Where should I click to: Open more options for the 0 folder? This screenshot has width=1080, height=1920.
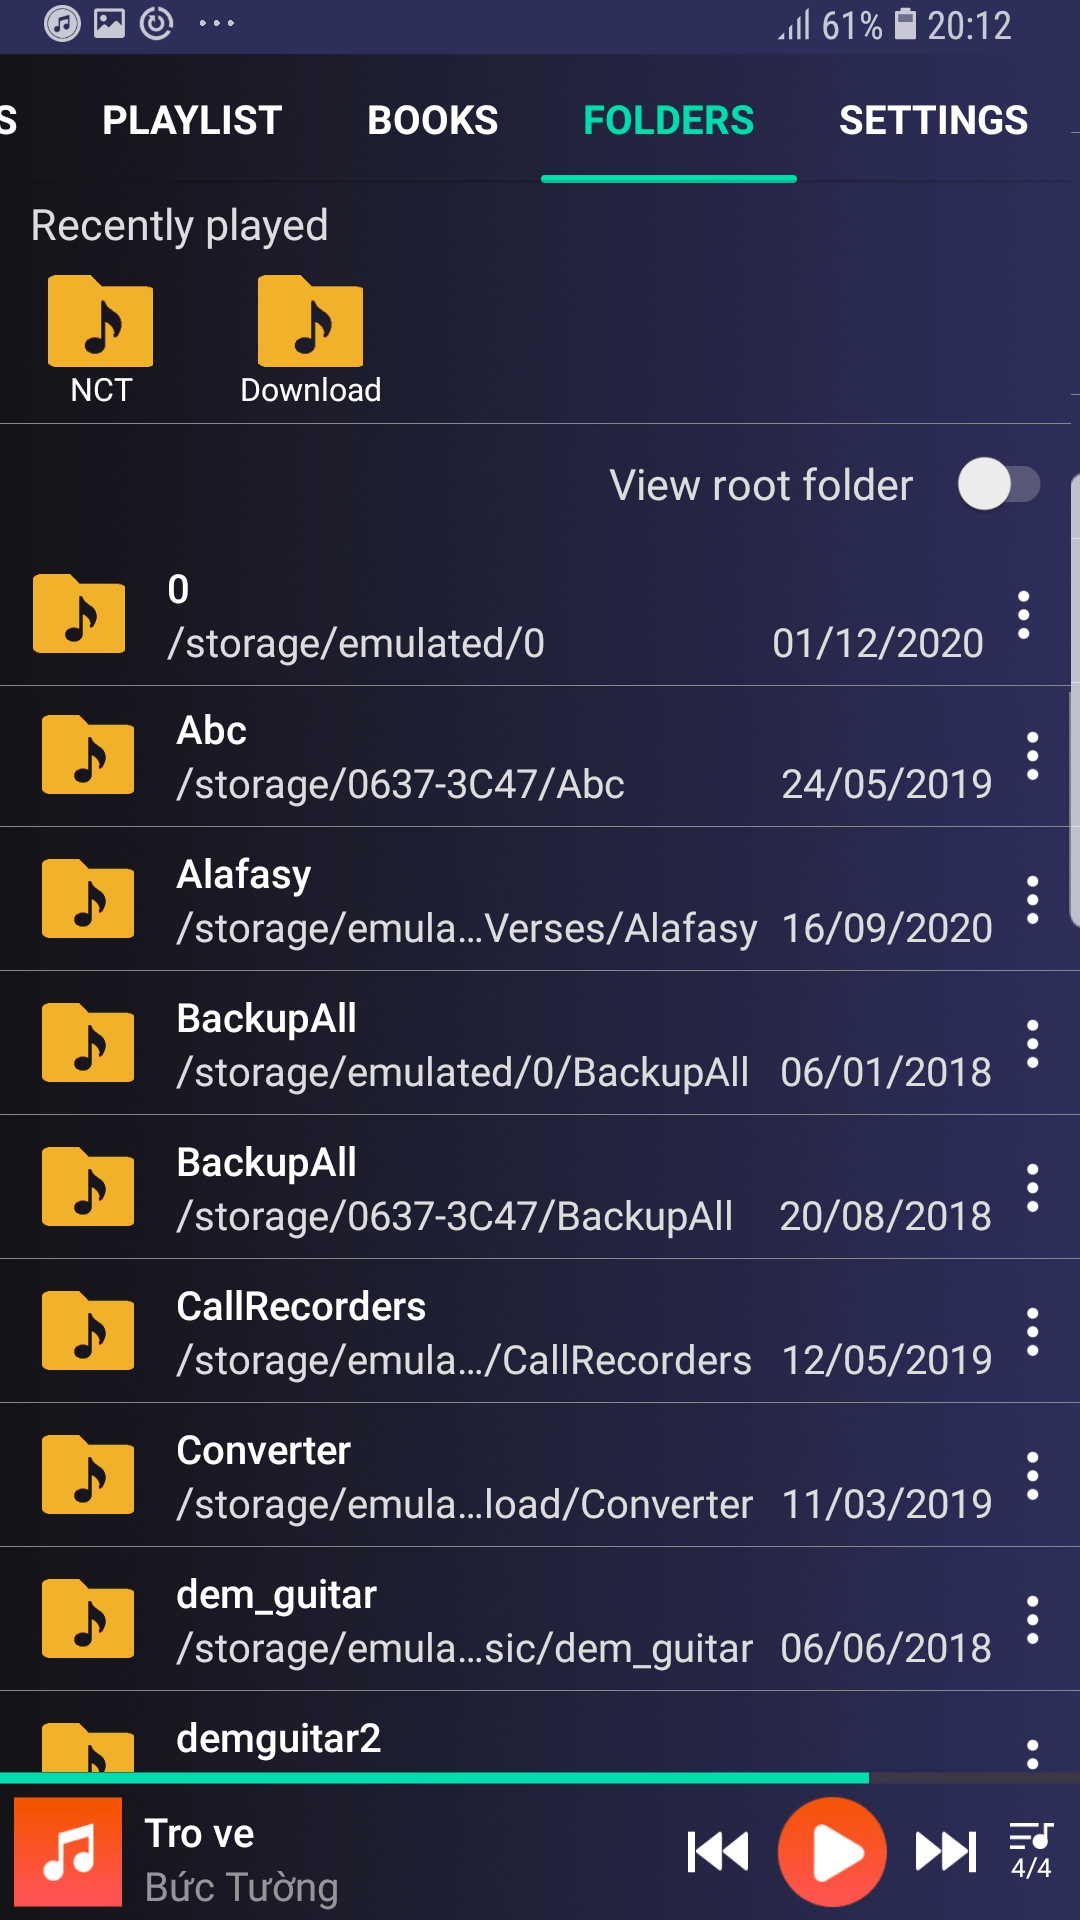(x=1023, y=615)
